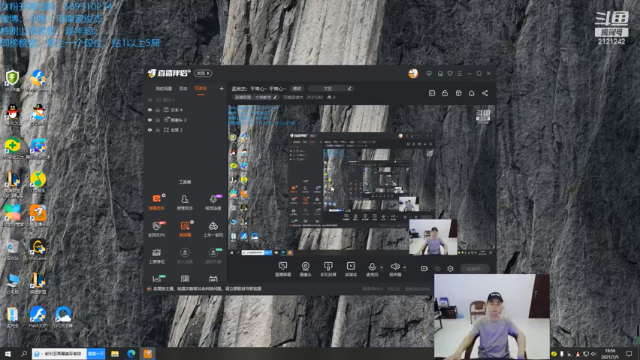
Task: Open the room manager assistant tool
Action: point(184,202)
